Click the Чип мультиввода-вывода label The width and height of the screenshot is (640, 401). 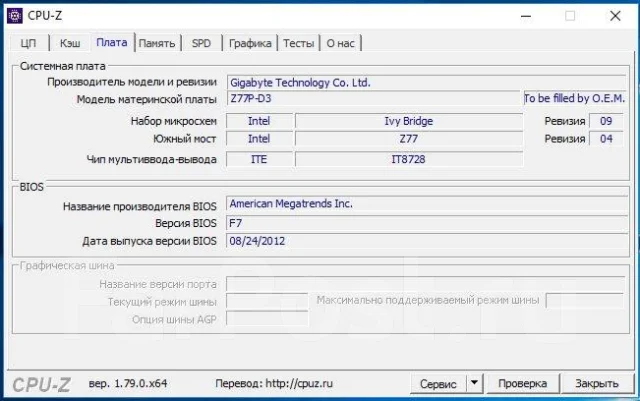(x=151, y=159)
